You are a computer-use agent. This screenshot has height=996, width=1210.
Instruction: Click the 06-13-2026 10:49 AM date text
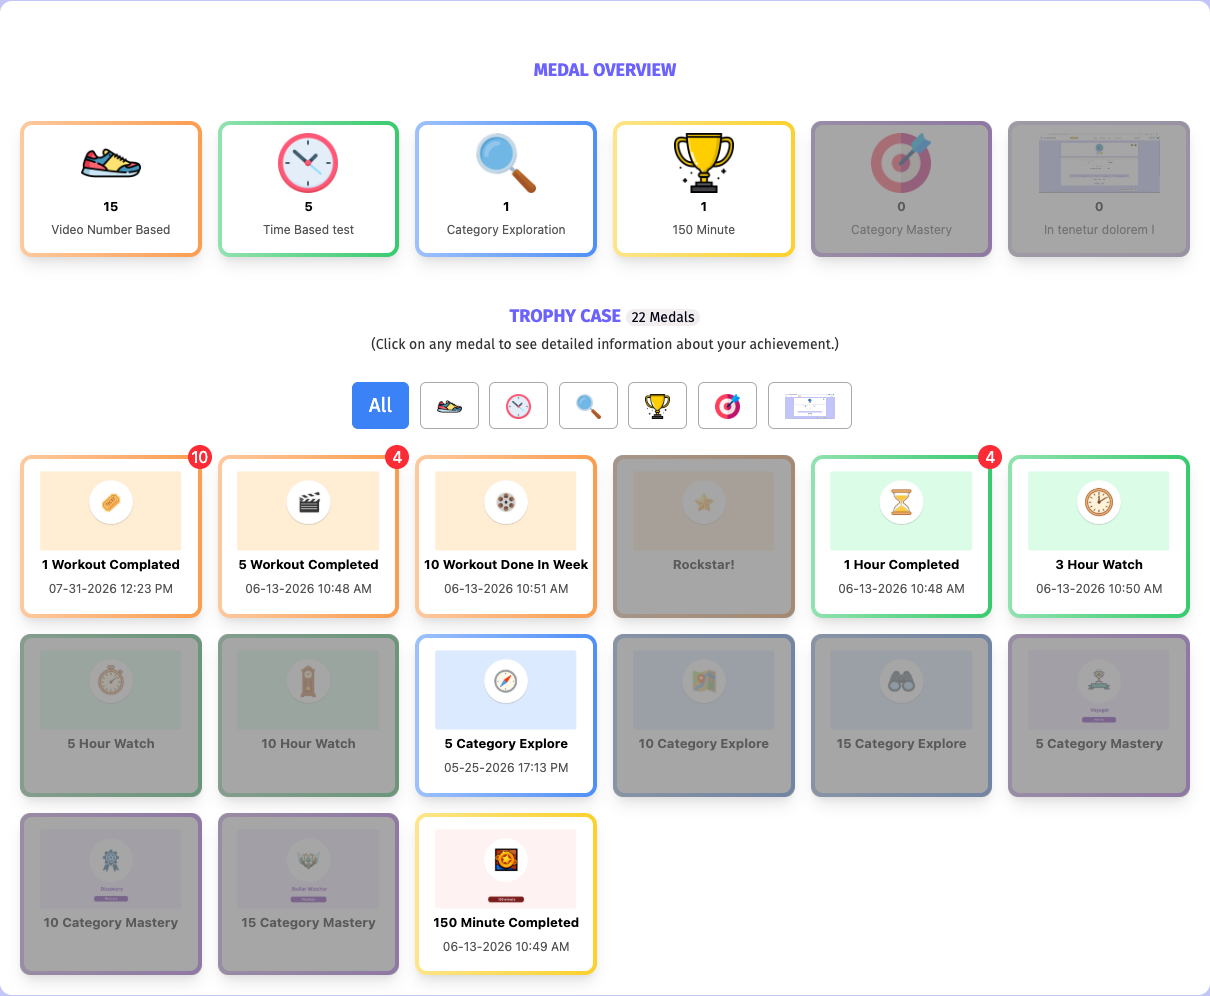pyautogui.click(x=506, y=947)
